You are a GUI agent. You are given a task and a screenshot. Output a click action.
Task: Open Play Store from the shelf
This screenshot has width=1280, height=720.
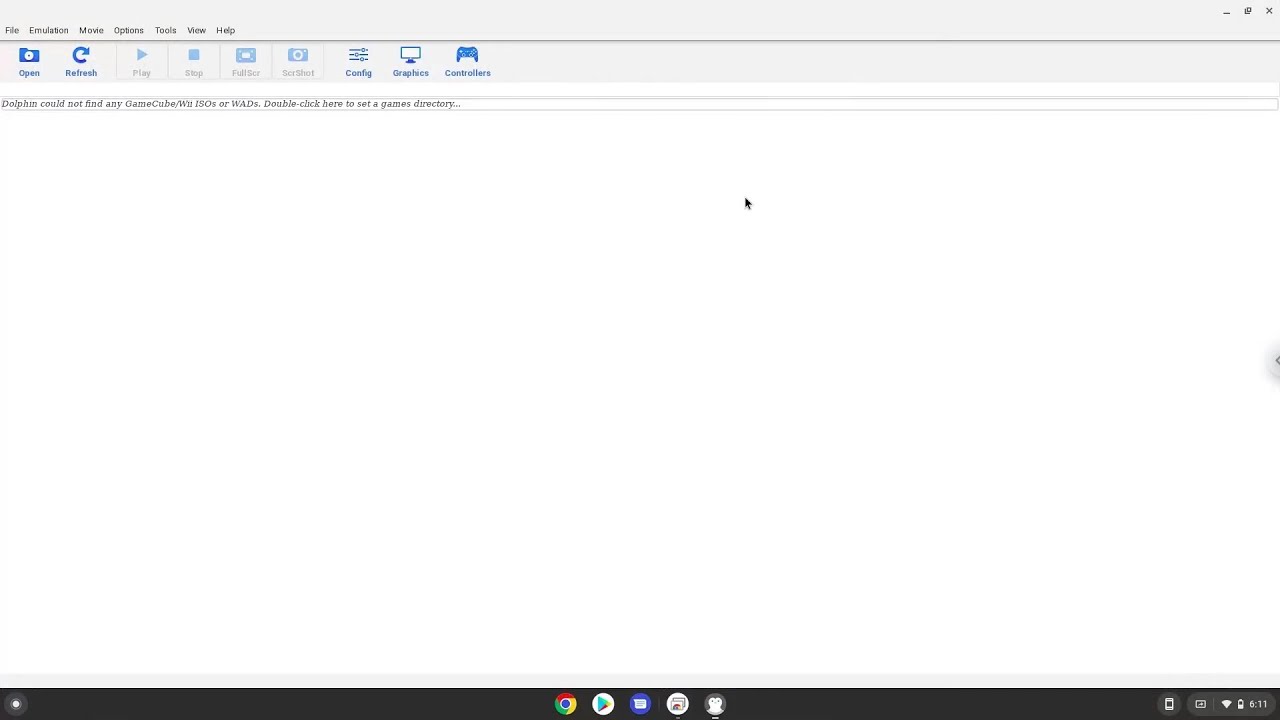(x=603, y=704)
